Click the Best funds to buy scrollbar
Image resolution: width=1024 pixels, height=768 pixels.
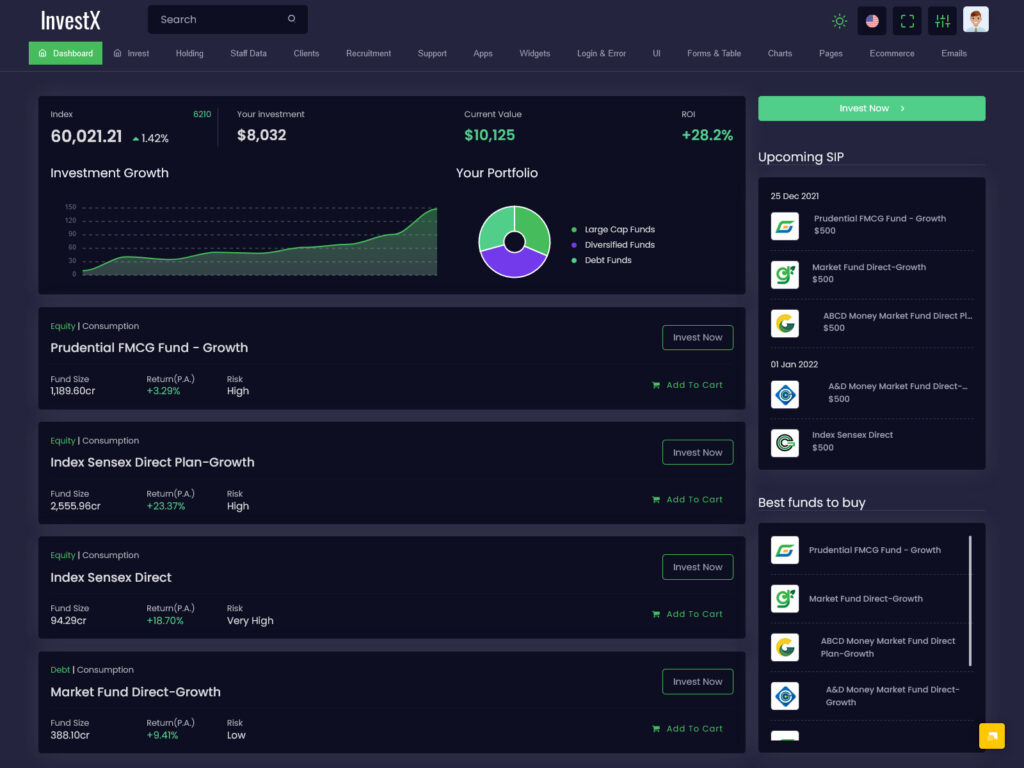coord(970,601)
